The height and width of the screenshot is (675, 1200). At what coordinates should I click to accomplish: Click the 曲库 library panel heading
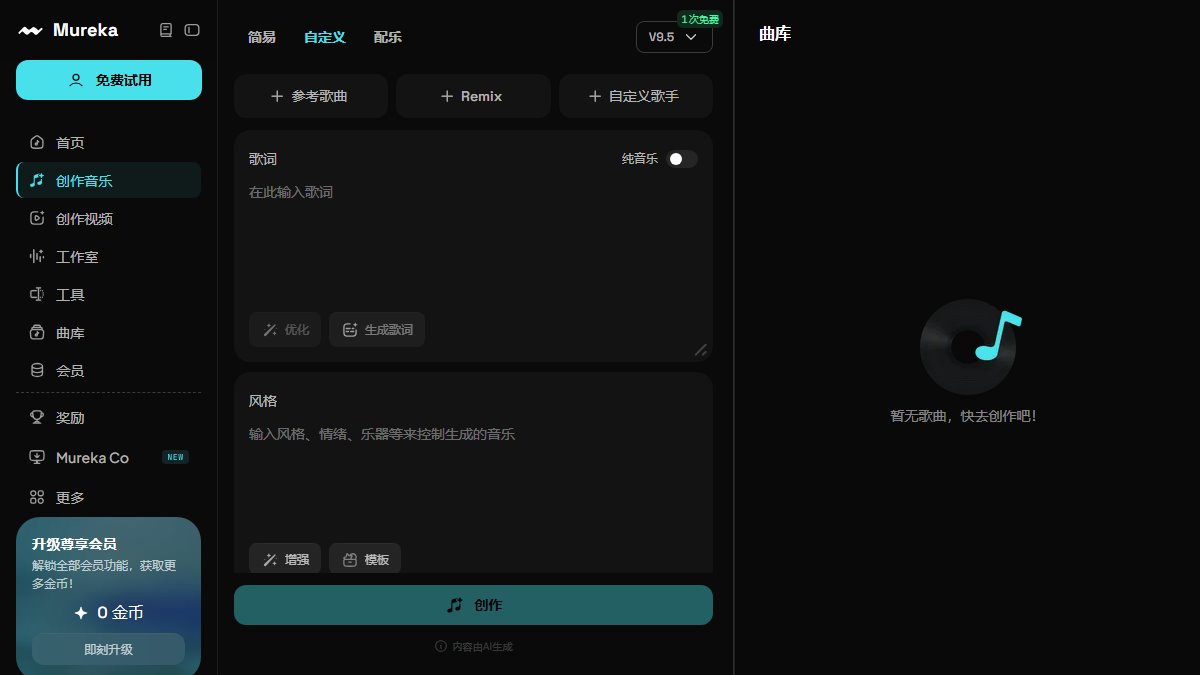[775, 34]
